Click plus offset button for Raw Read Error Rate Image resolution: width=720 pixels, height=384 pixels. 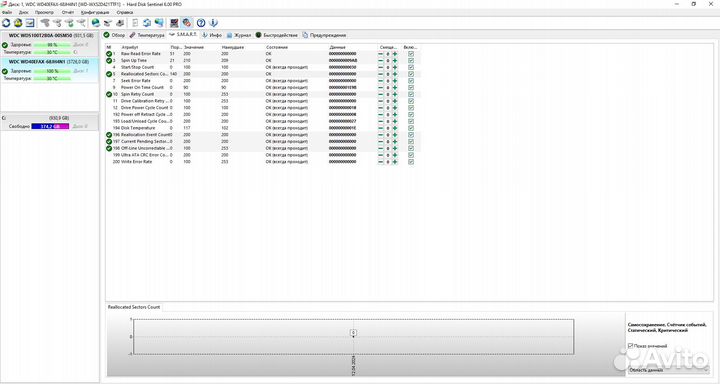click(395, 54)
